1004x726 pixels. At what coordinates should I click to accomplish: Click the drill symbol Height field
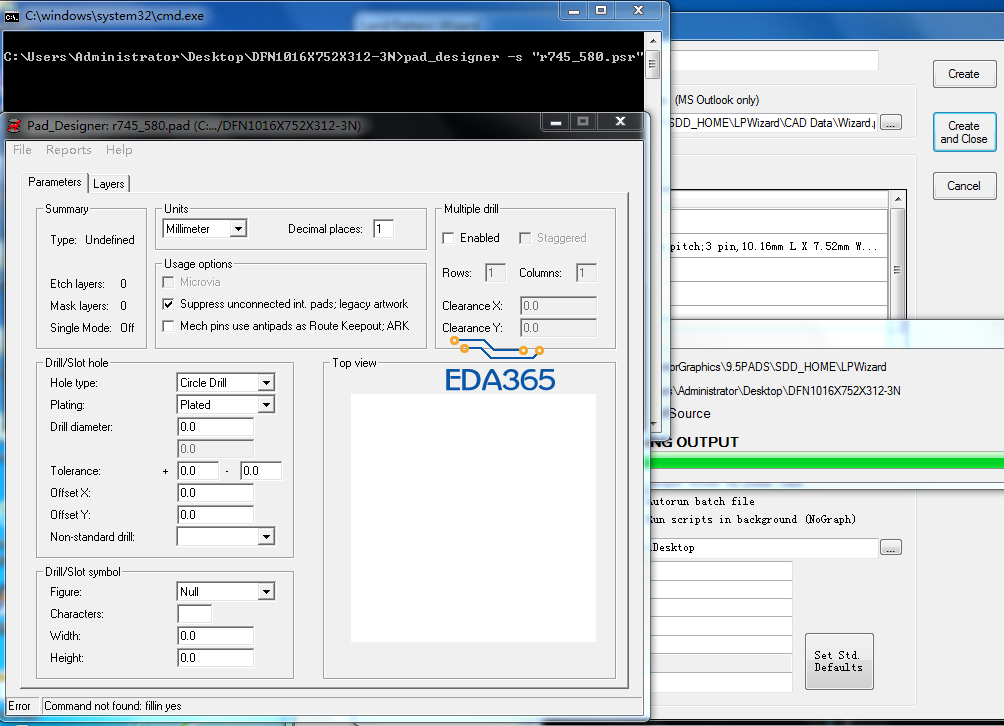tap(215, 657)
